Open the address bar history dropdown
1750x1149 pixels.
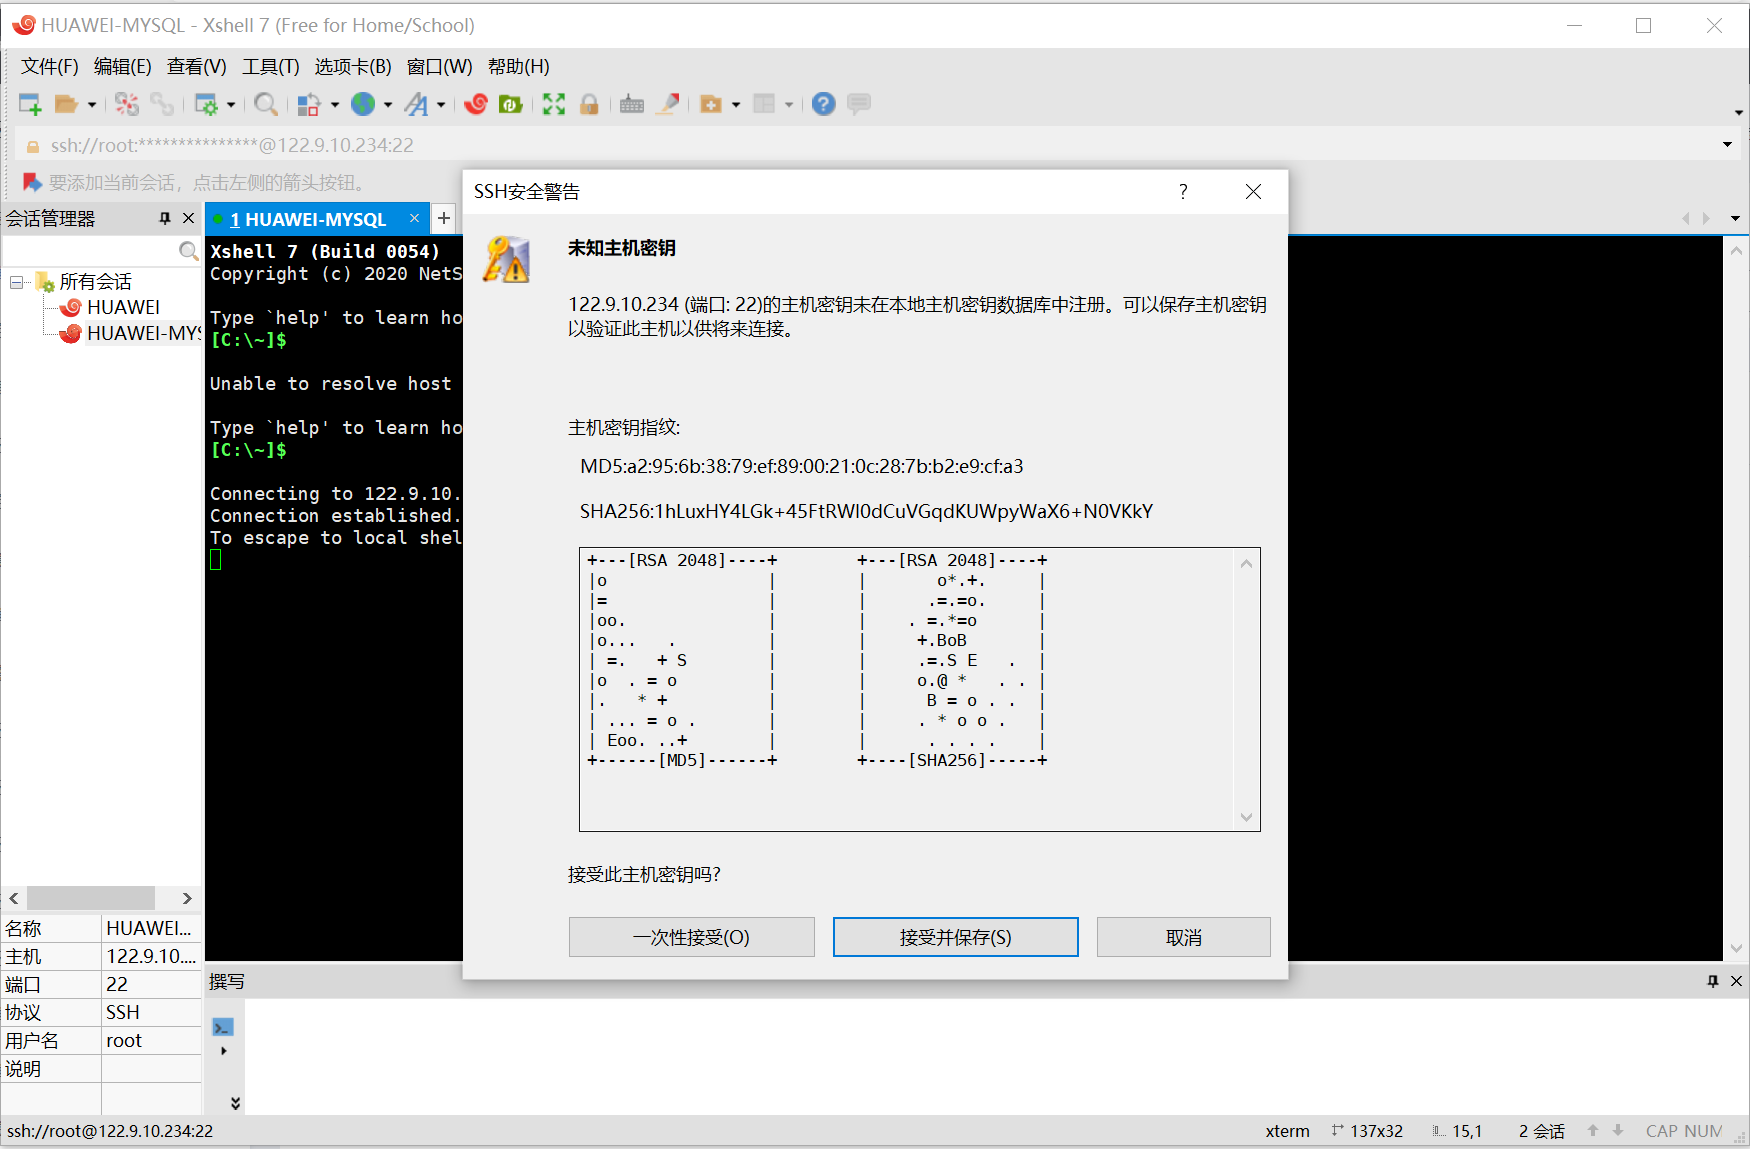[x=1727, y=145]
